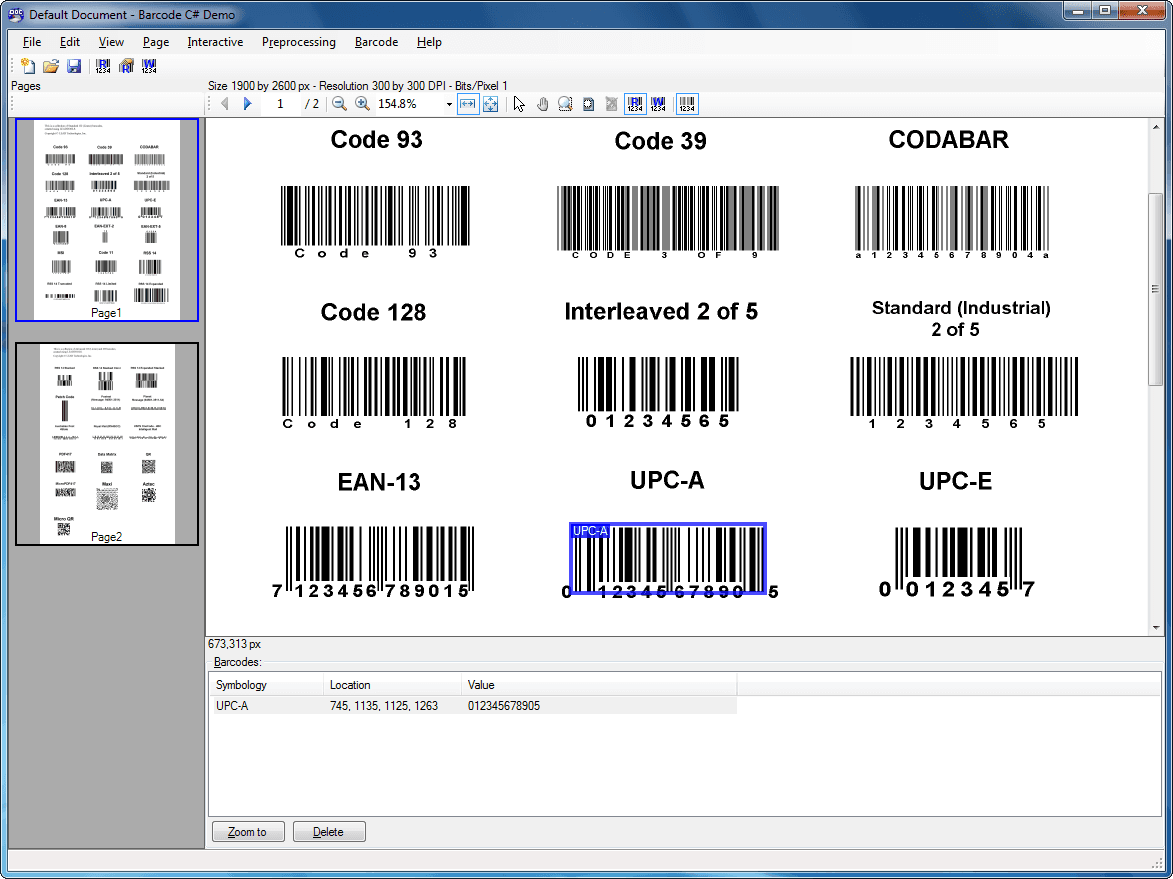Screen dimensions: 1173x879
Task: Select the region selection tool icon
Action: click(589, 104)
